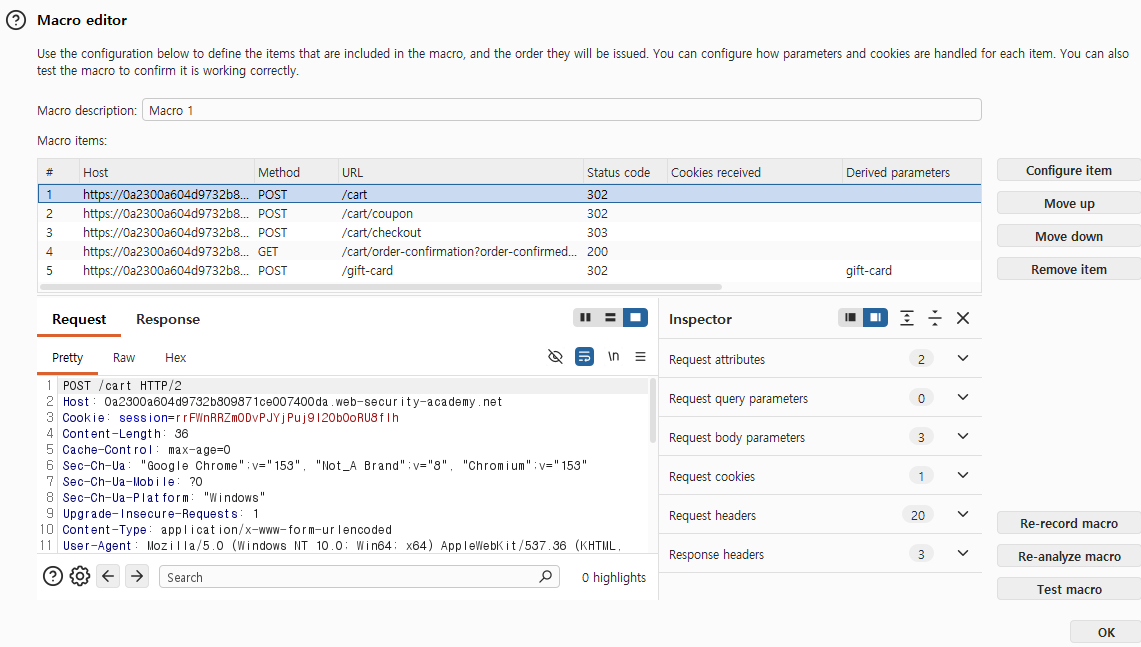Image resolution: width=1141 pixels, height=647 pixels.
Task: Go to next search match arrow
Action: click(x=137, y=576)
